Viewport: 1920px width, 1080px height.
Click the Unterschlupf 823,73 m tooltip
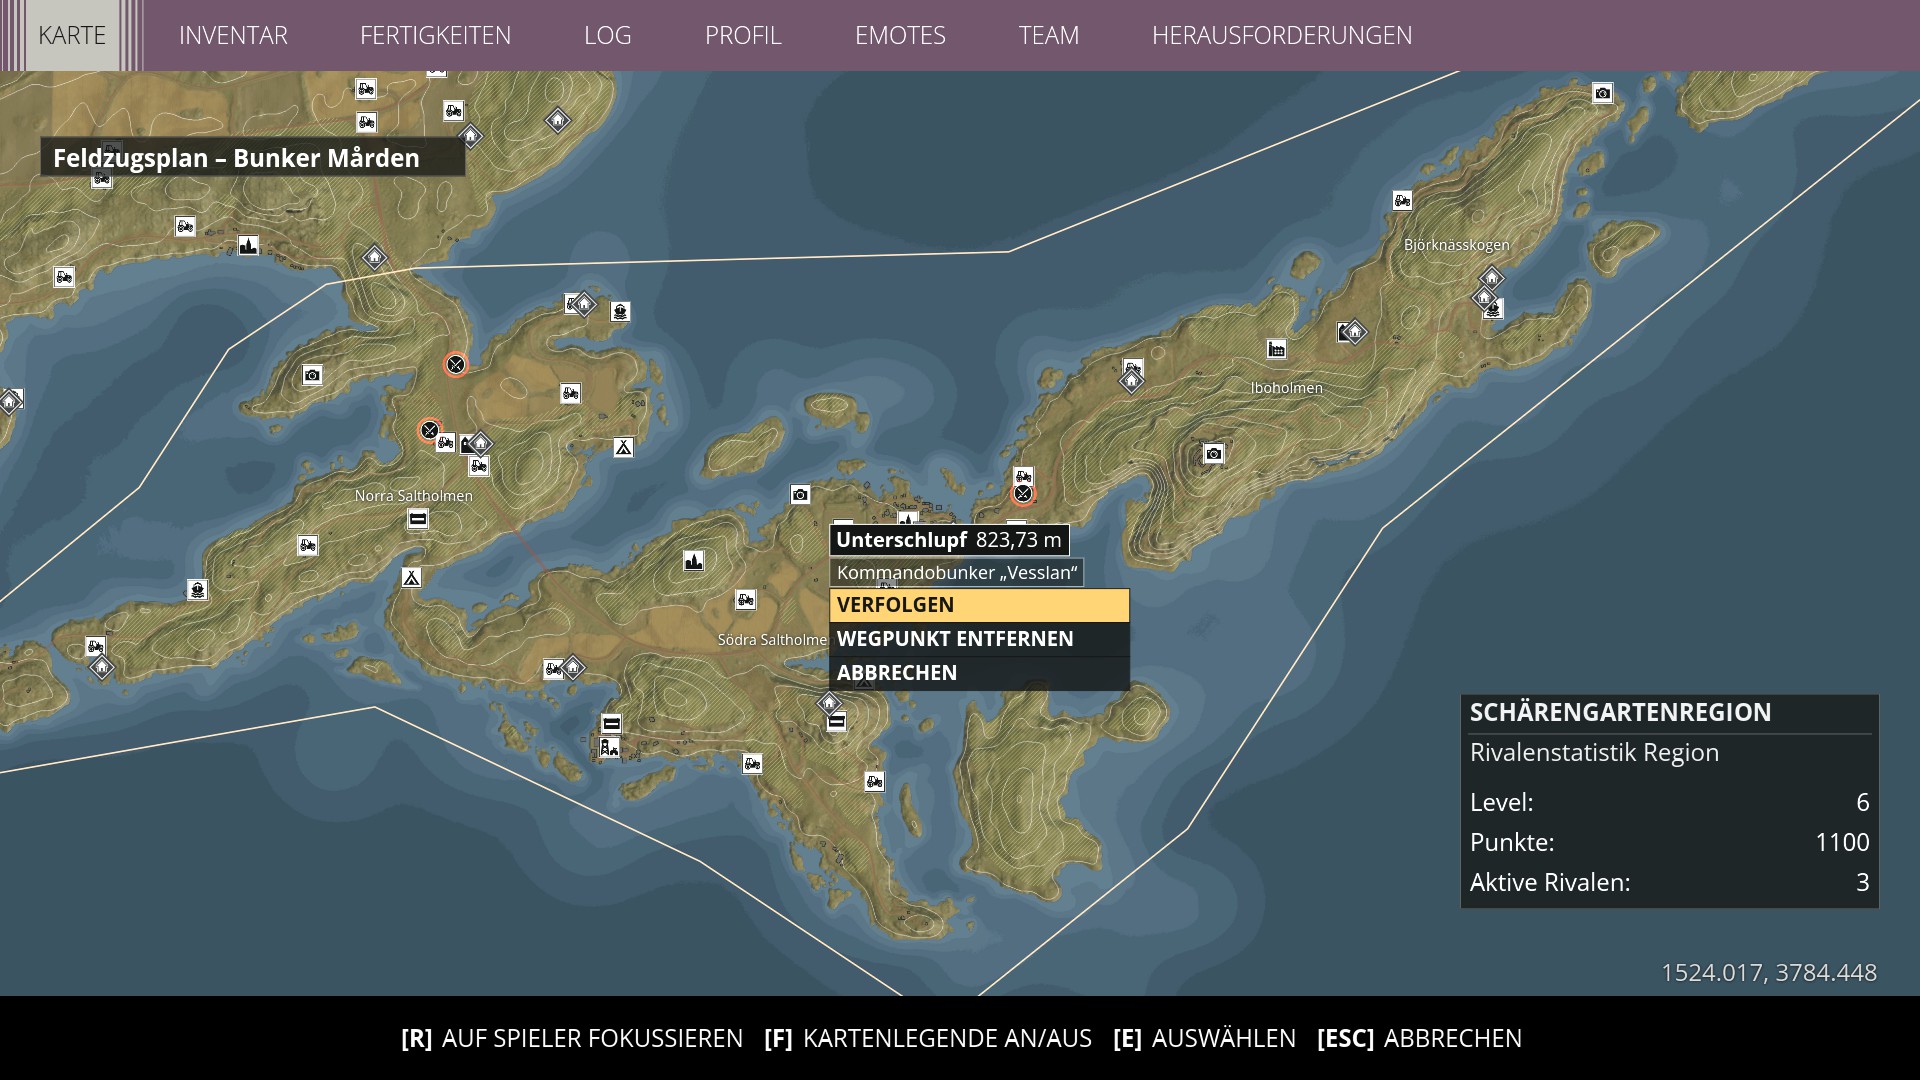point(949,540)
